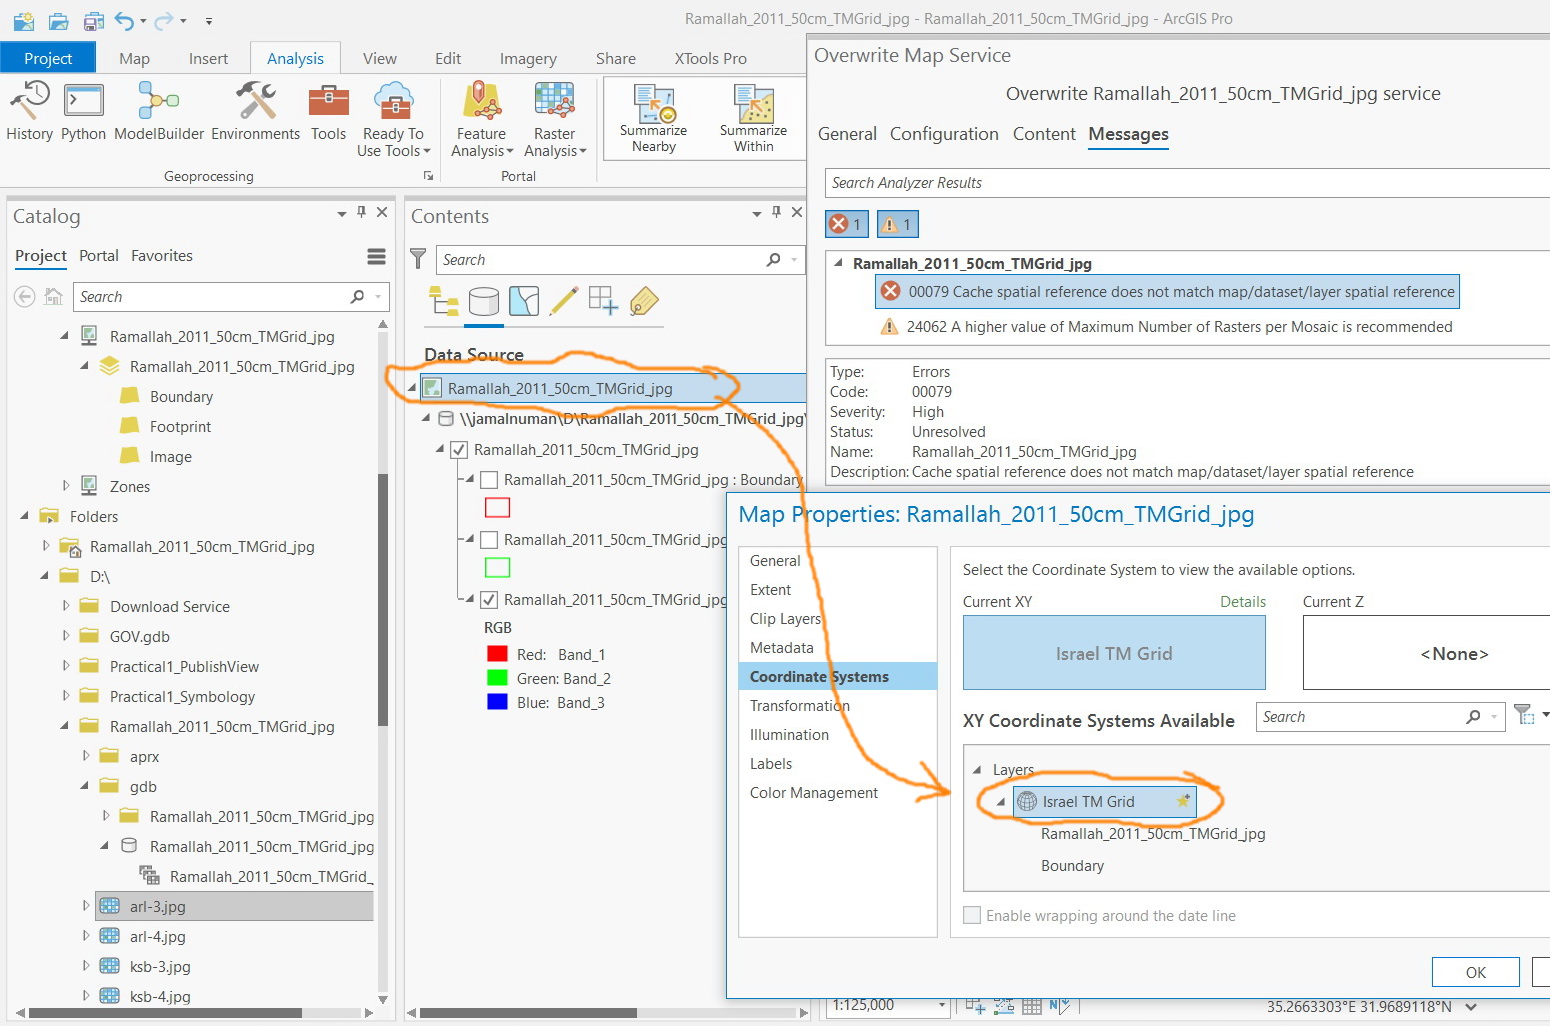Toggle Enable wrapping around the date line
The image size is (1550, 1026).
pos(972,915)
